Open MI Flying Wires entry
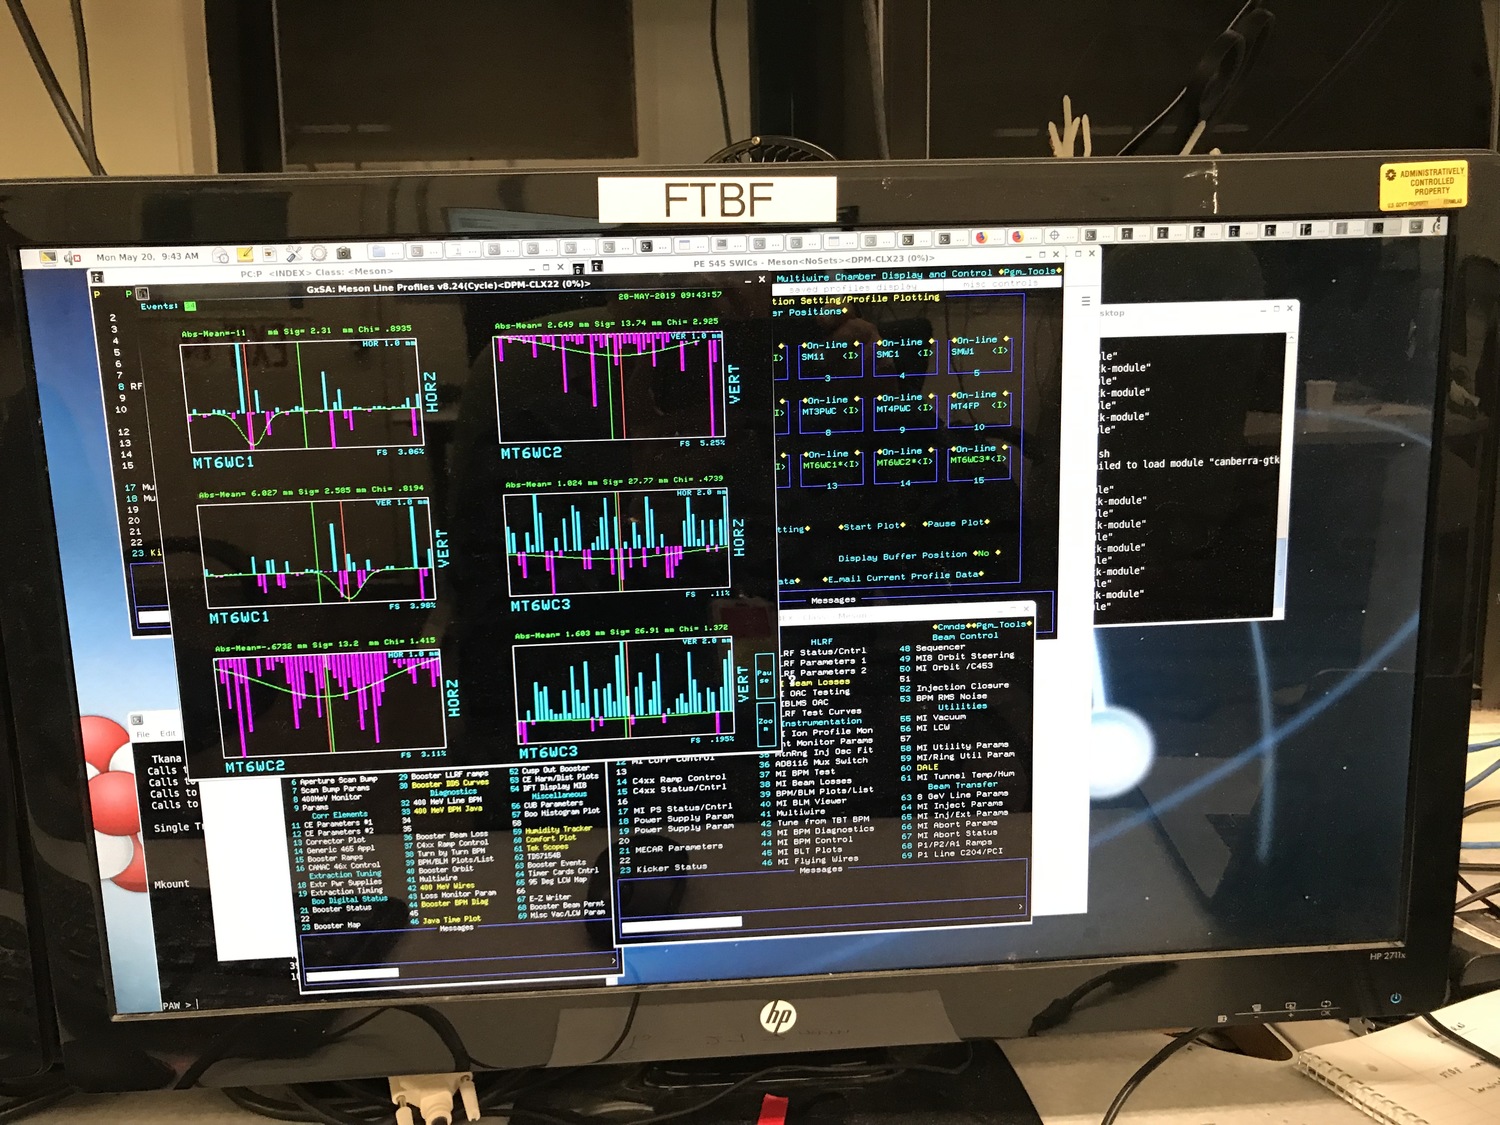The width and height of the screenshot is (1500, 1125). [x=817, y=860]
